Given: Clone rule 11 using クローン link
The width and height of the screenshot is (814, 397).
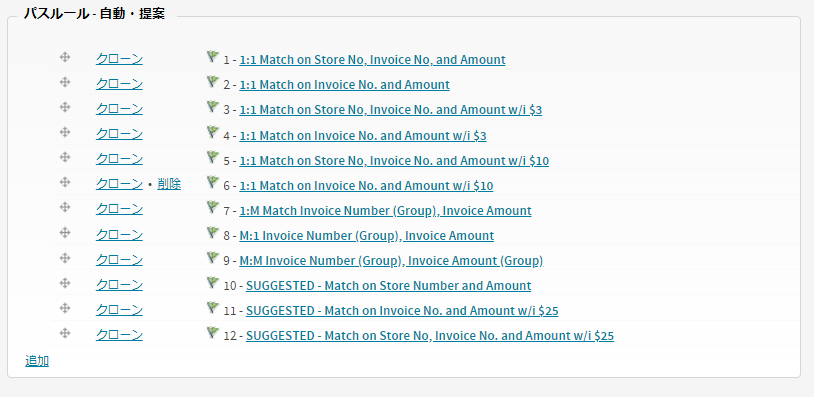Looking at the screenshot, I should pos(119,310).
